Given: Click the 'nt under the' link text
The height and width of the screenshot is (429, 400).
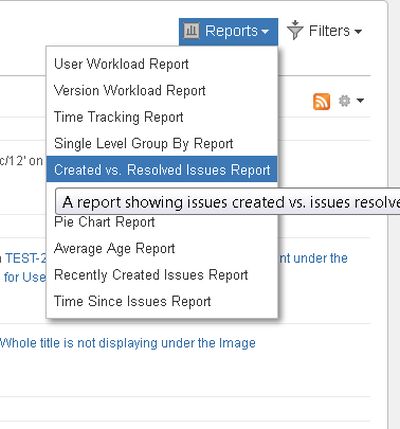Looking at the screenshot, I should coord(313,258).
